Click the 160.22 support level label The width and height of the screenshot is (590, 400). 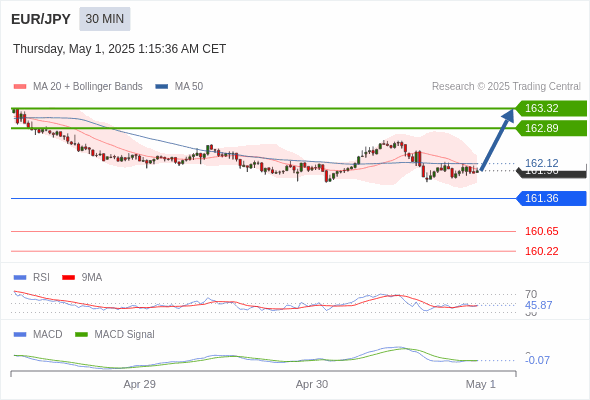point(541,251)
